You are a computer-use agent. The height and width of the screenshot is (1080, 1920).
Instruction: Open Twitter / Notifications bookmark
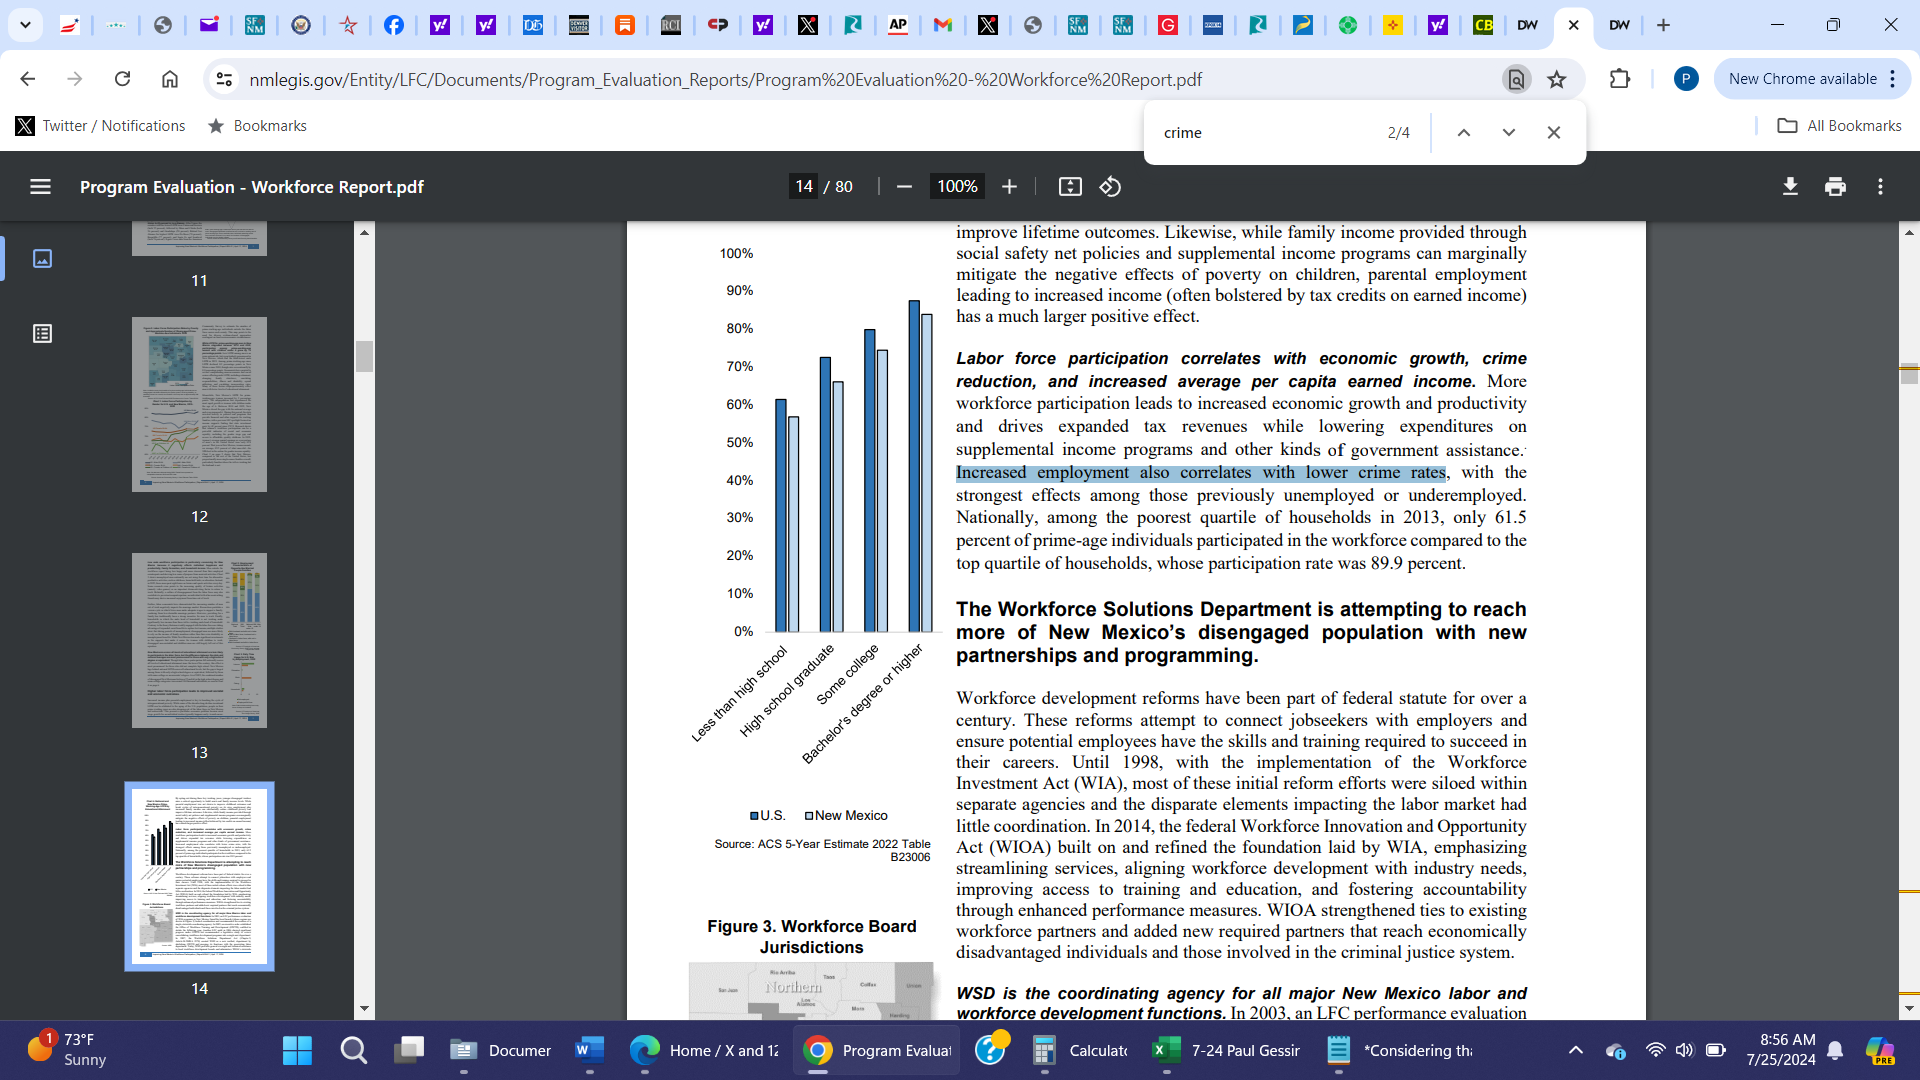tap(101, 126)
